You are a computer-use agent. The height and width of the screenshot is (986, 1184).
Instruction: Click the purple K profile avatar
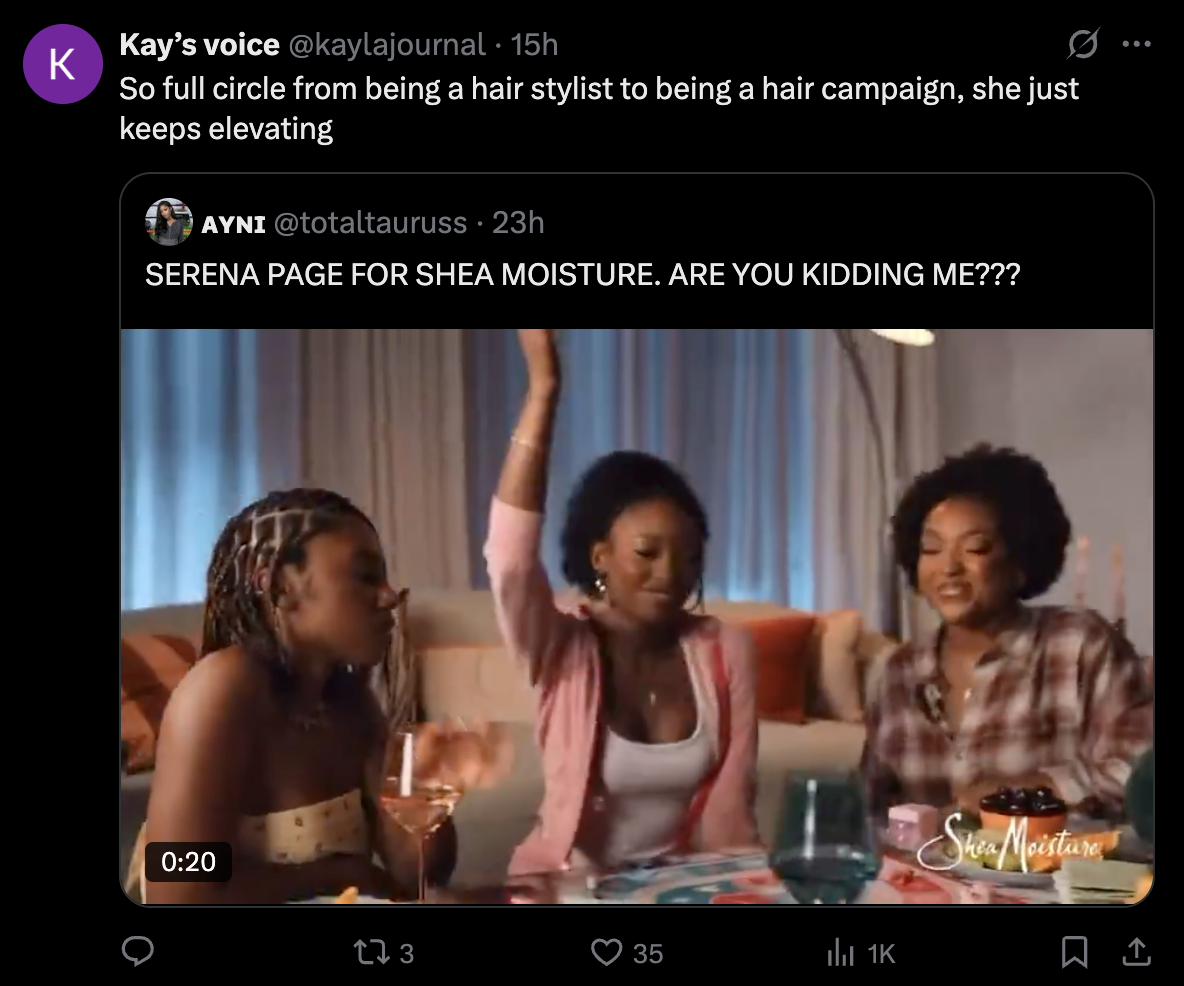point(62,63)
